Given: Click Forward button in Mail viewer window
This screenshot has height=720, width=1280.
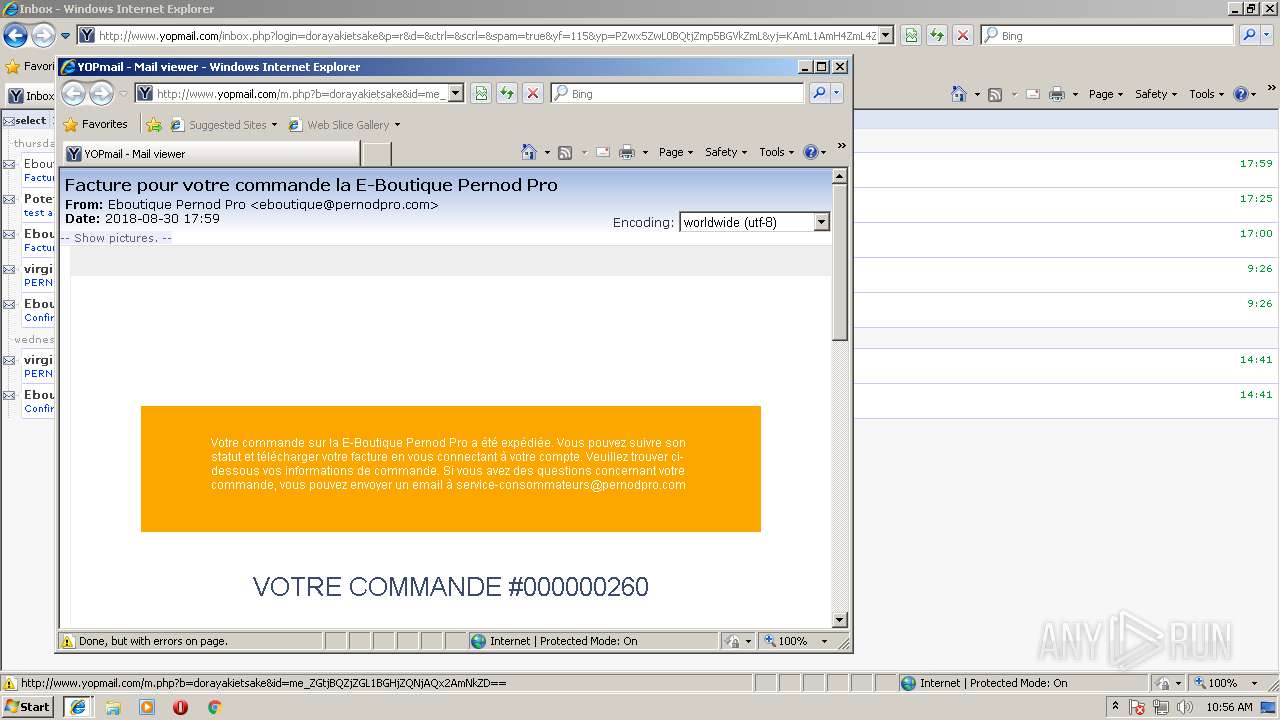Looking at the screenshot, I should [x=101, y=94].
